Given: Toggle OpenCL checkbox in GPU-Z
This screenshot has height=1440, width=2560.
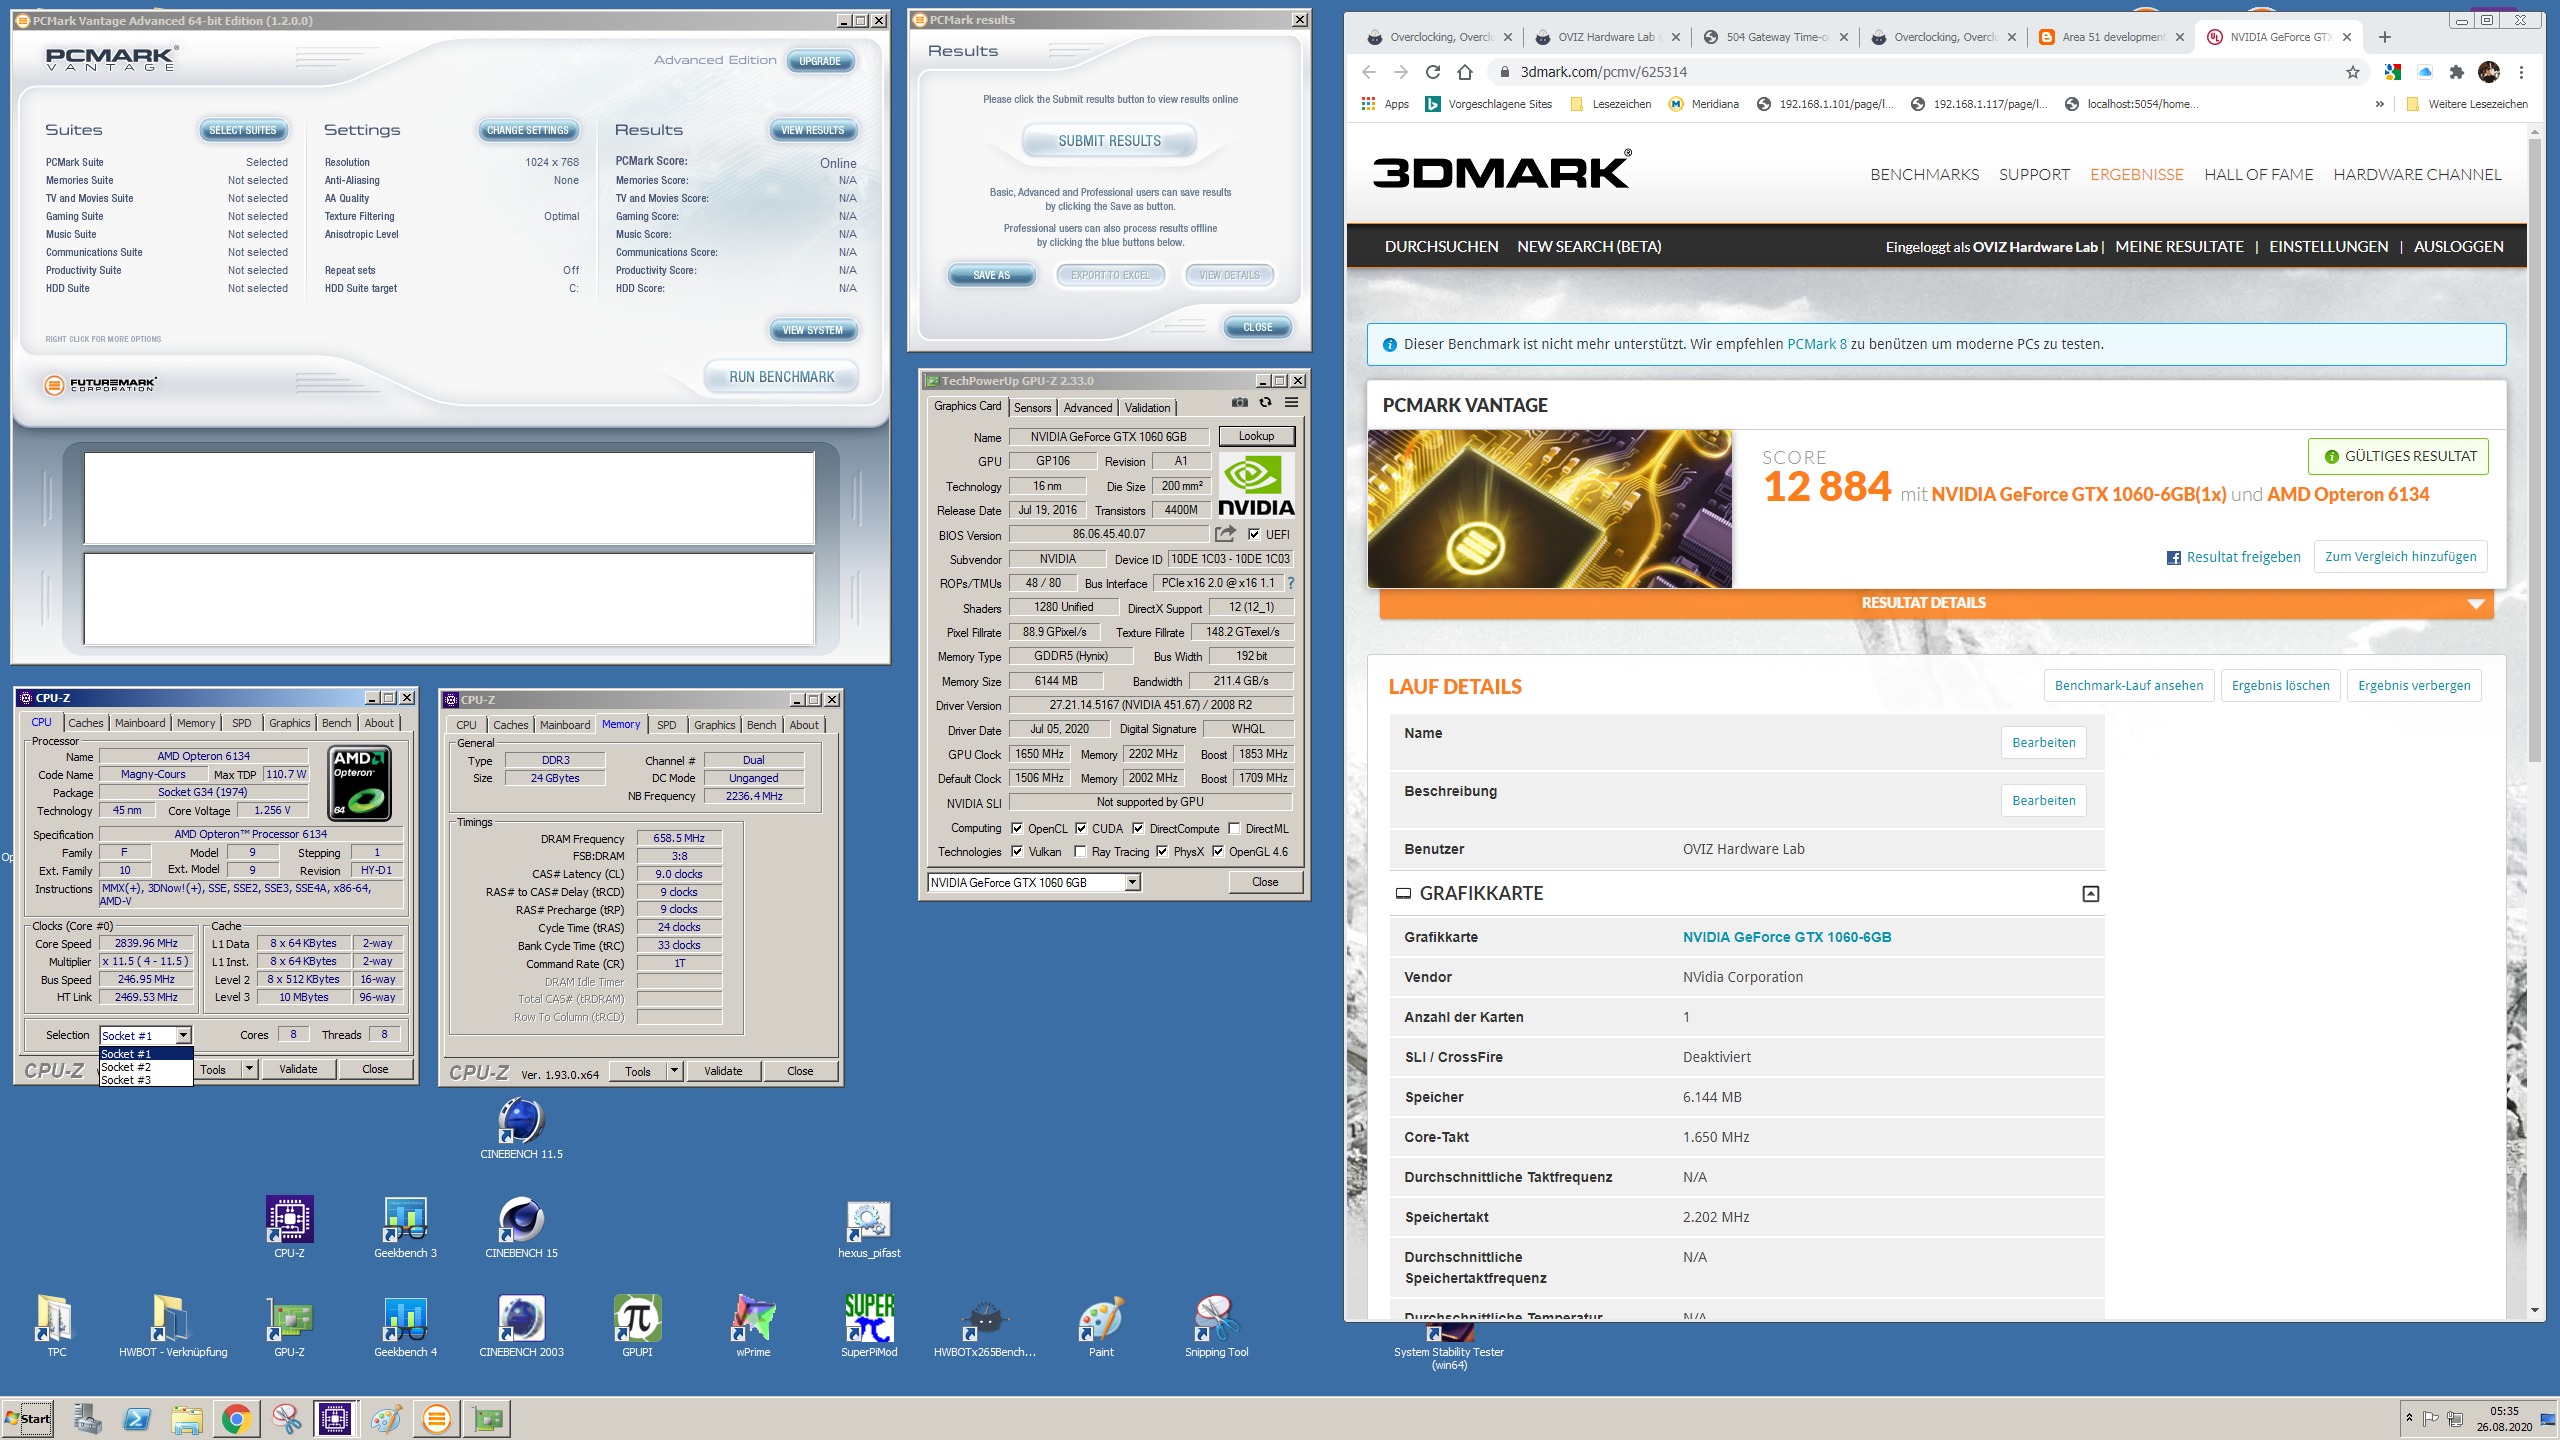Looking at the screenshot, I should pos(1017,828).
